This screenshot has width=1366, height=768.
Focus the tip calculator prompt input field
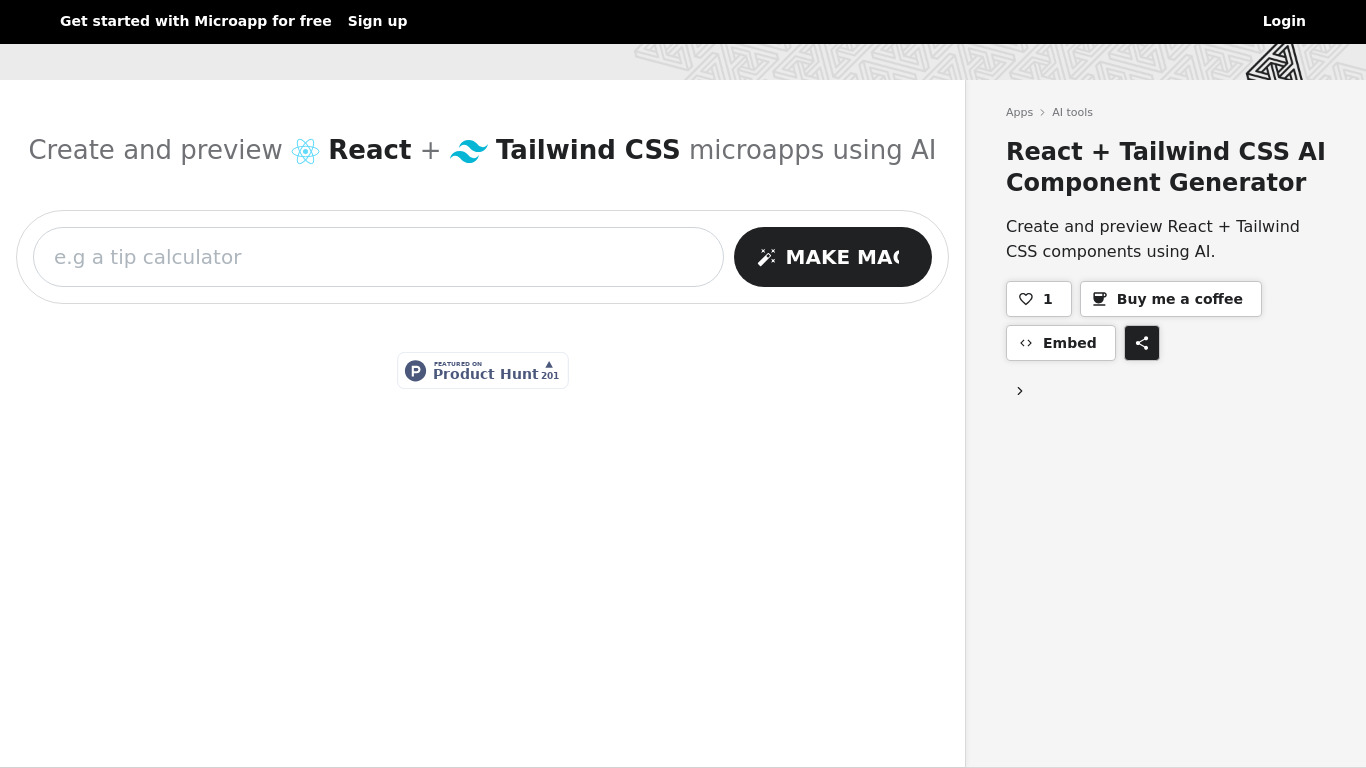378,257
